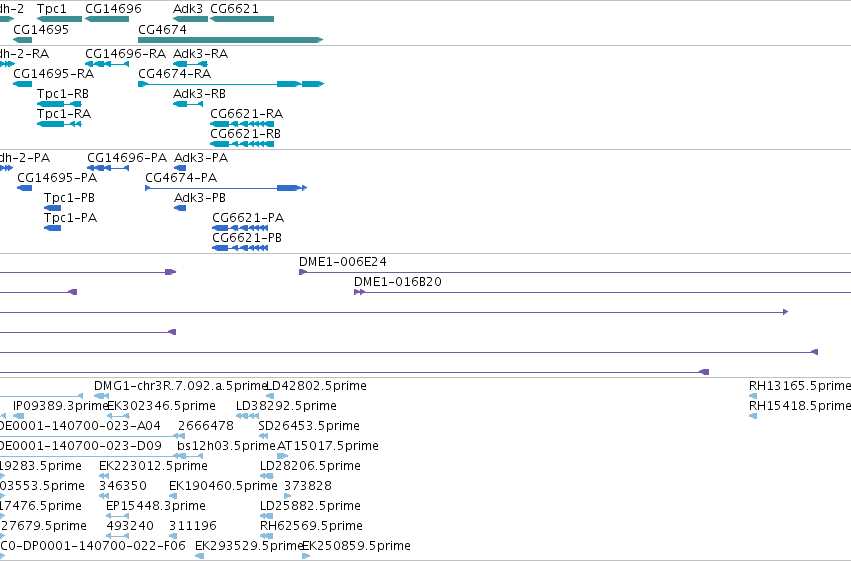Click transcript CG6621-RA

coord(246,114)
